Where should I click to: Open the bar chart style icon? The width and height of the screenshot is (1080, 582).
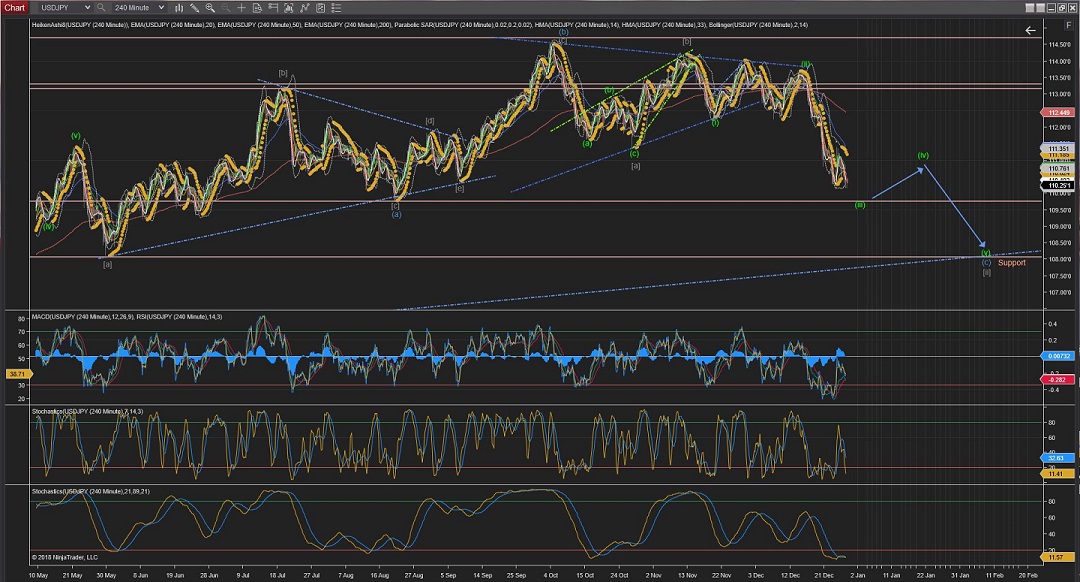179,8
